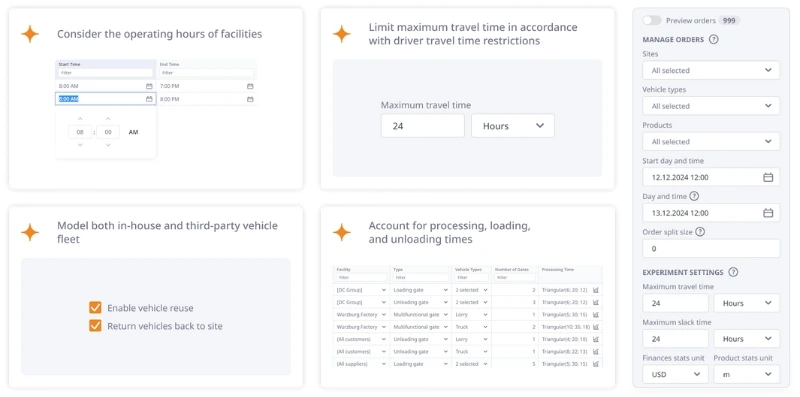Open the Products dropdown
Image resolution: width=800 pixels, height=397 pixels.
pos(711,142)
